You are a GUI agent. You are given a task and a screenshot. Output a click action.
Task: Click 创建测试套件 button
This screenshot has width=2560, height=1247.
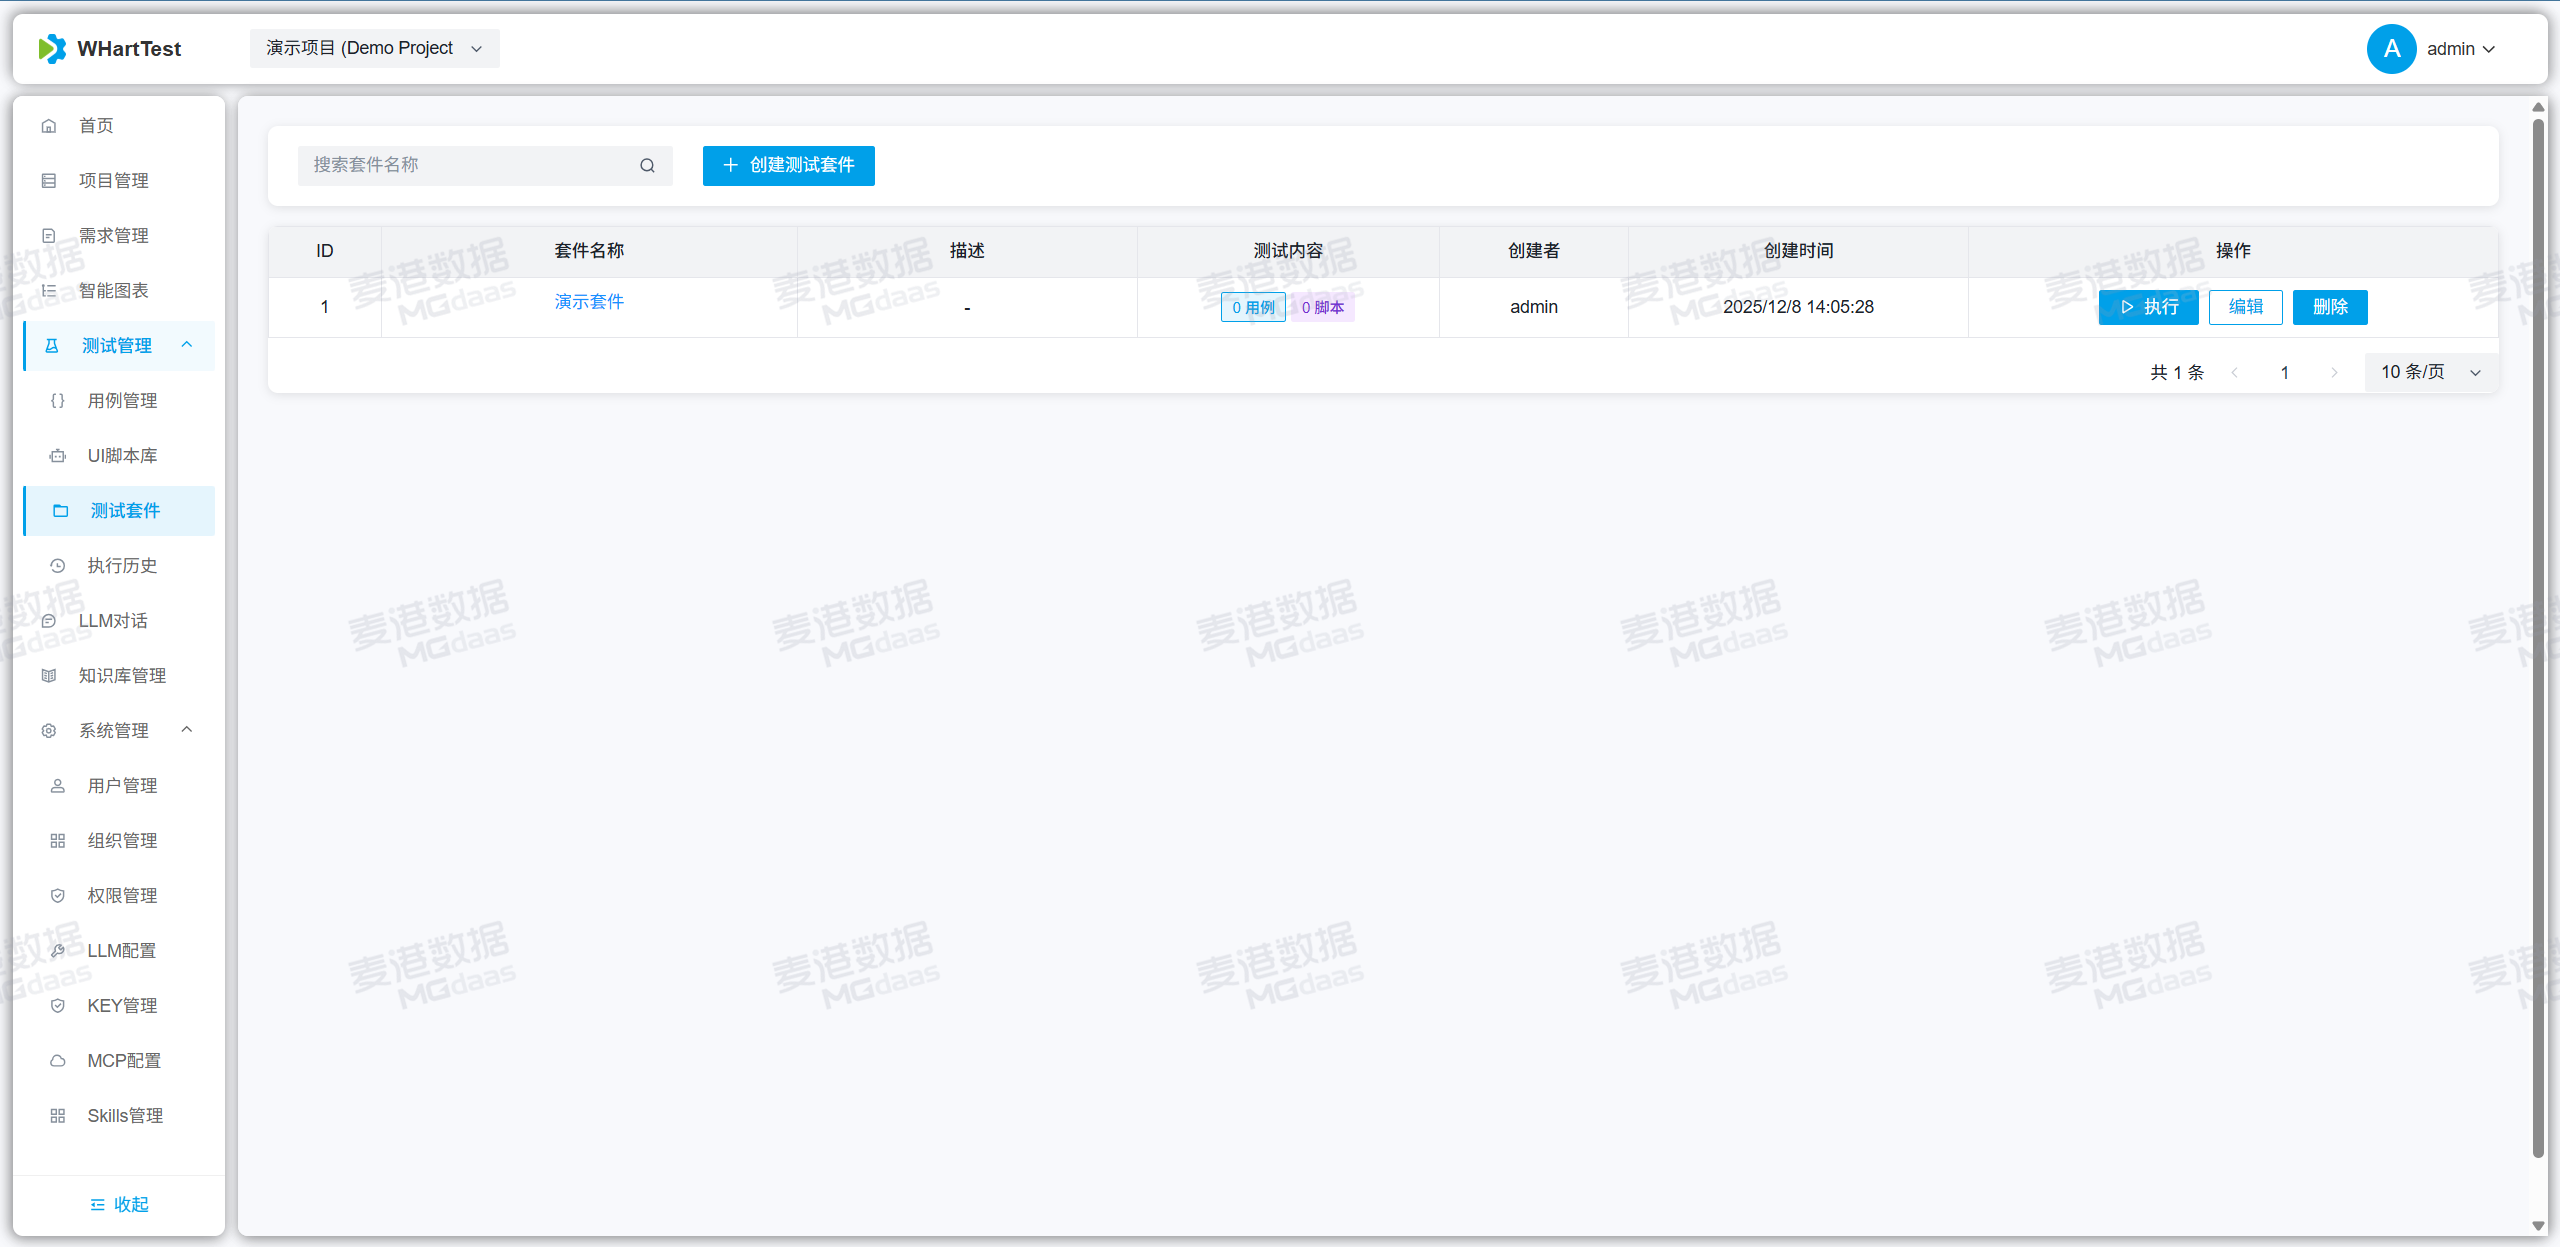pos(788,166)
